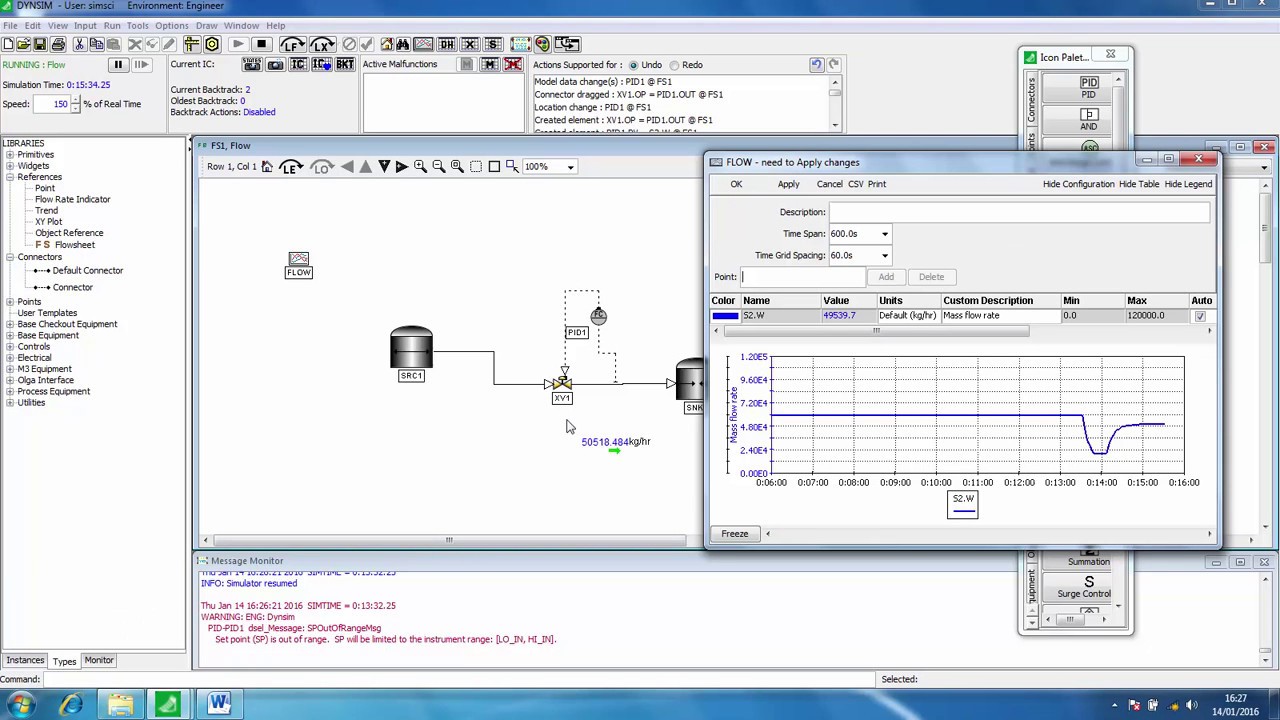Open the Time Span dropdown

pos(884,234)
